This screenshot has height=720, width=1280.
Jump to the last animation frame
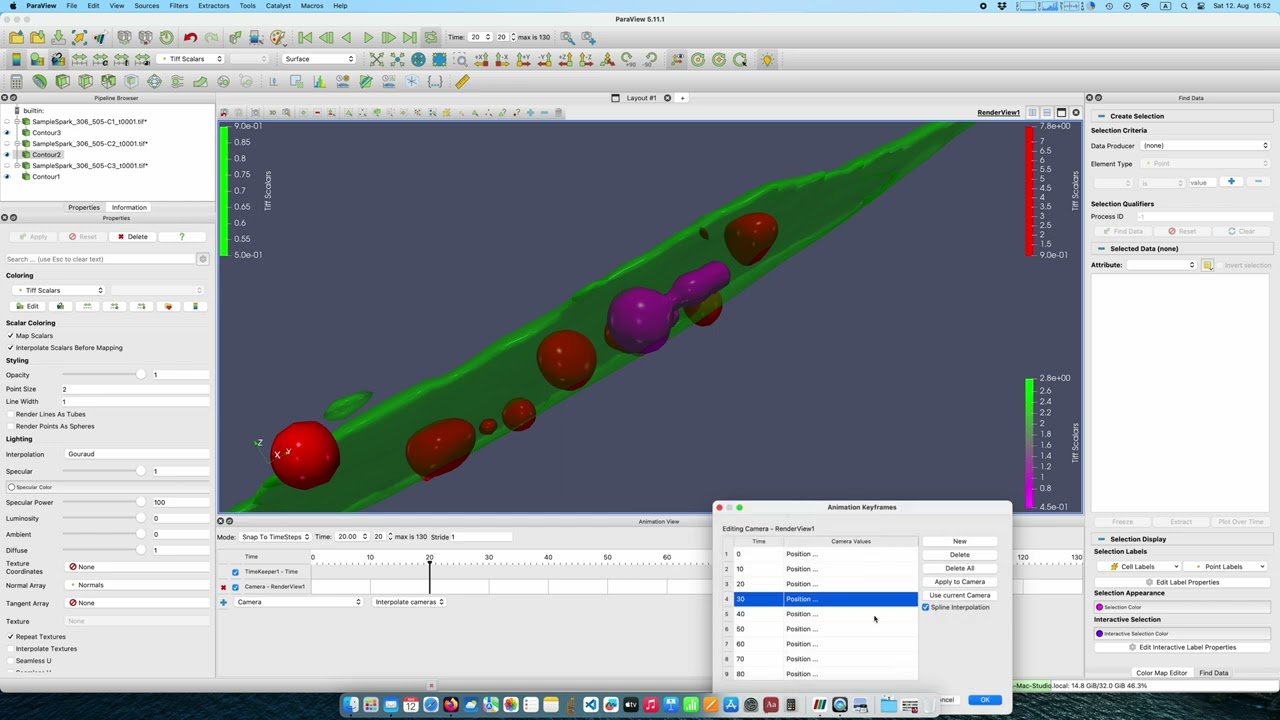(409, 37)
